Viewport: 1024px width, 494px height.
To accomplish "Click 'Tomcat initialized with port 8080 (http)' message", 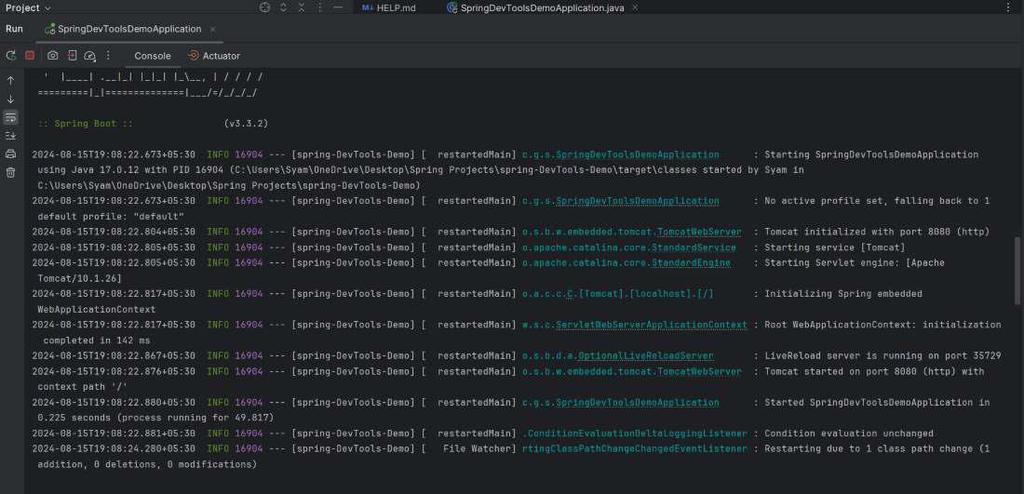I will tap(877, 232).
